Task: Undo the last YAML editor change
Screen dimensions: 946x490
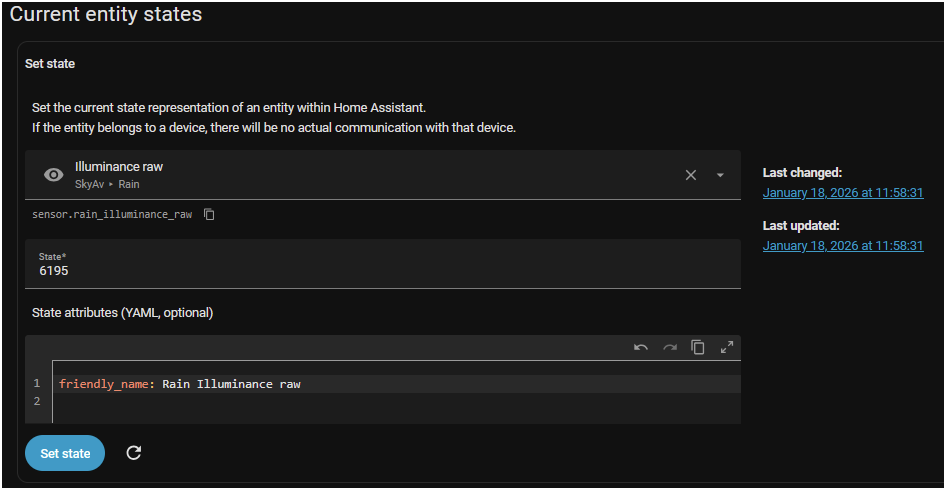Action: point(641,347)
